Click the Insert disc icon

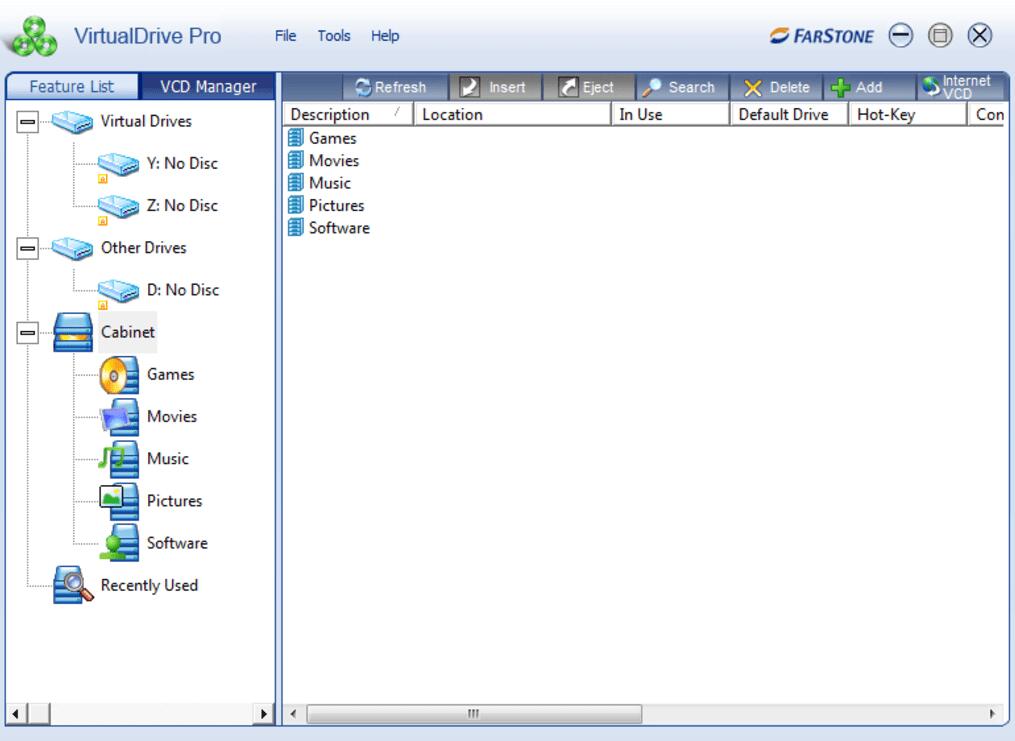(469, 87)
